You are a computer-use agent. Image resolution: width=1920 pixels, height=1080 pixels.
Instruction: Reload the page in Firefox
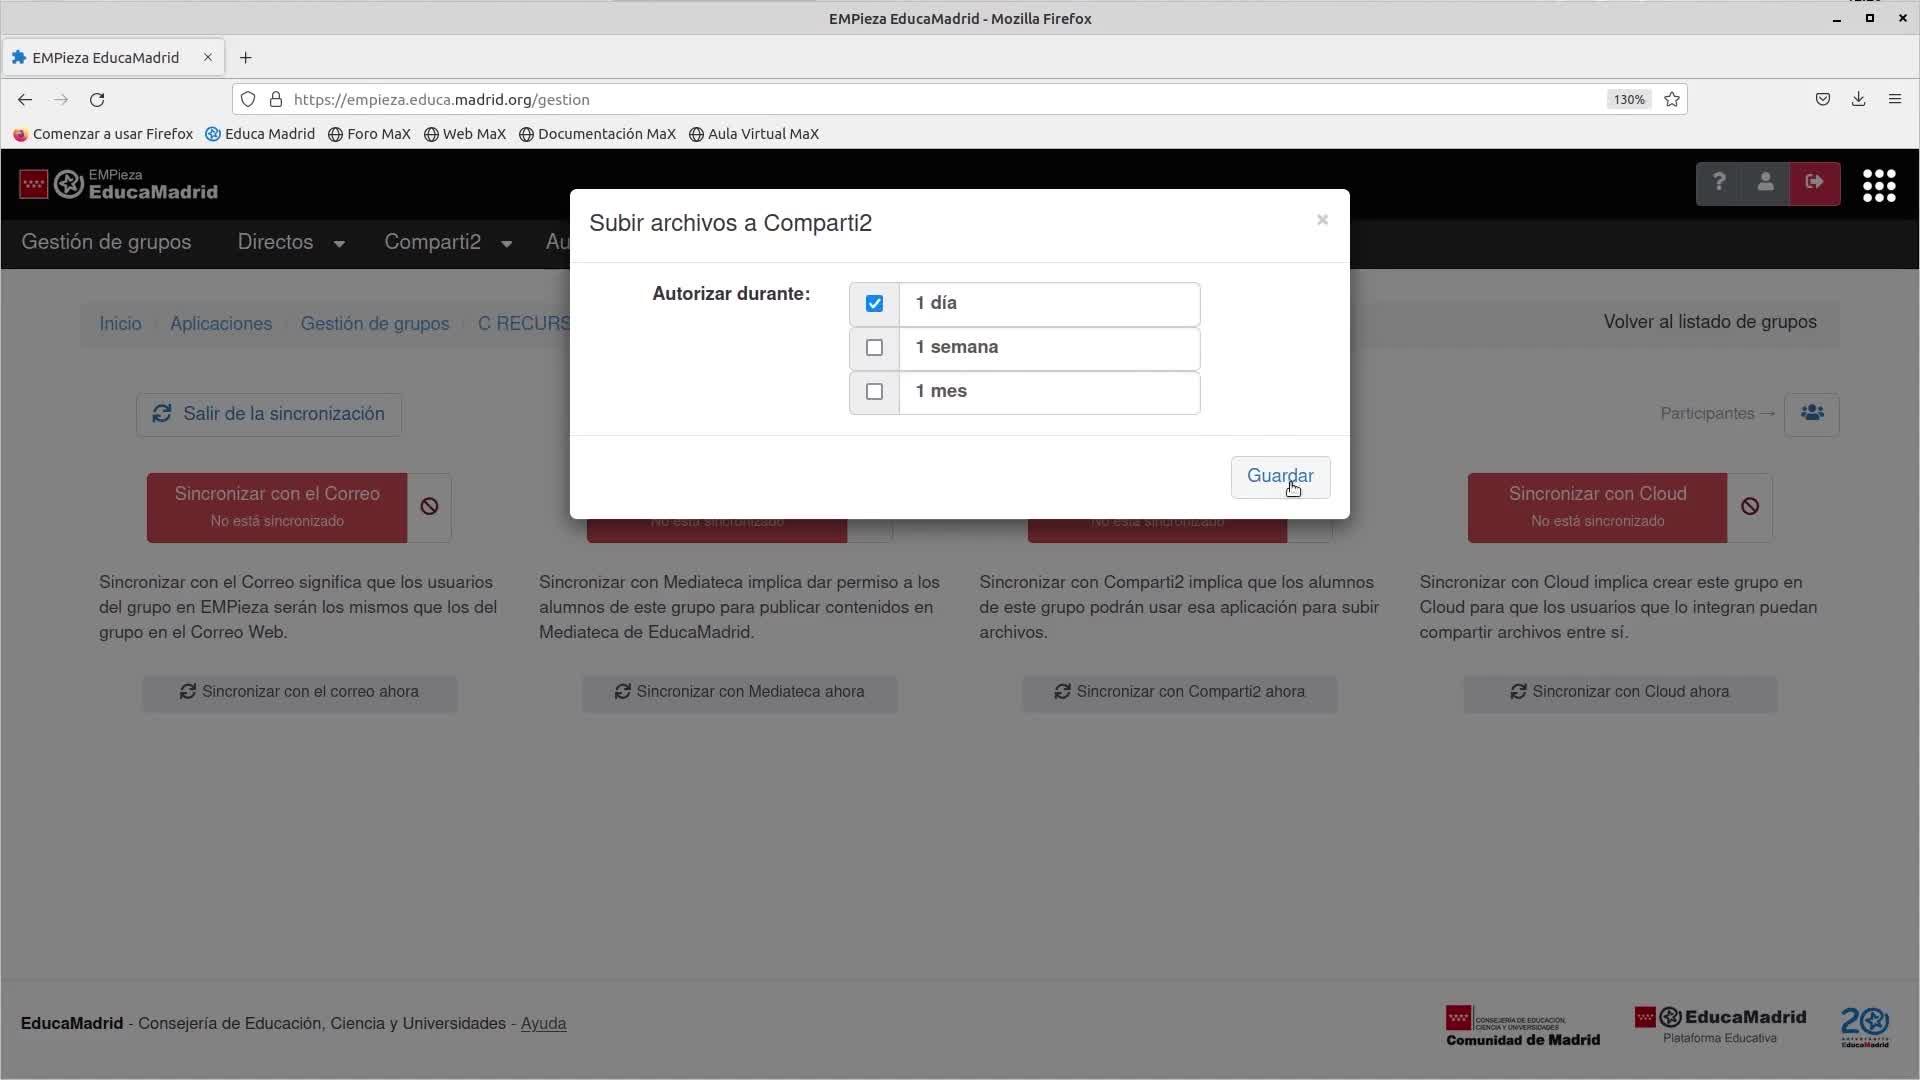click(x=97, y=99)
